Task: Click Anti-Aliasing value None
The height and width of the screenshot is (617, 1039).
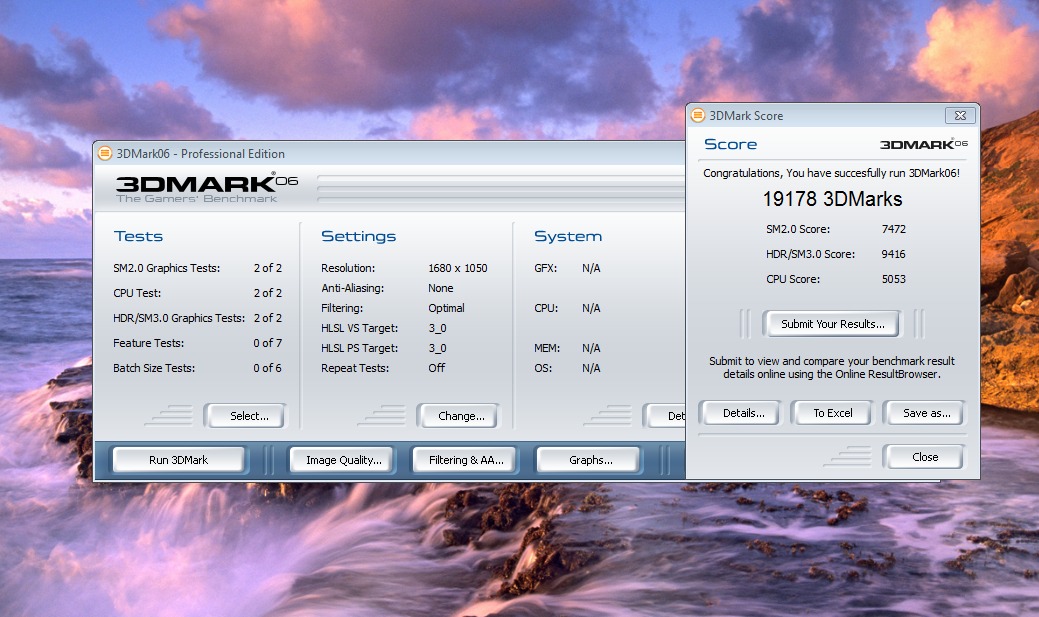Action: [x=441, y=288]
